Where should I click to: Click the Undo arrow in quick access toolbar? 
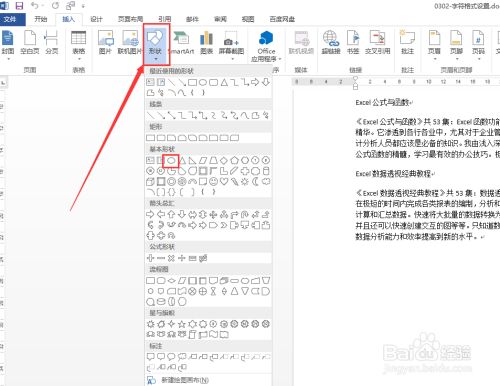pos(35,5)
